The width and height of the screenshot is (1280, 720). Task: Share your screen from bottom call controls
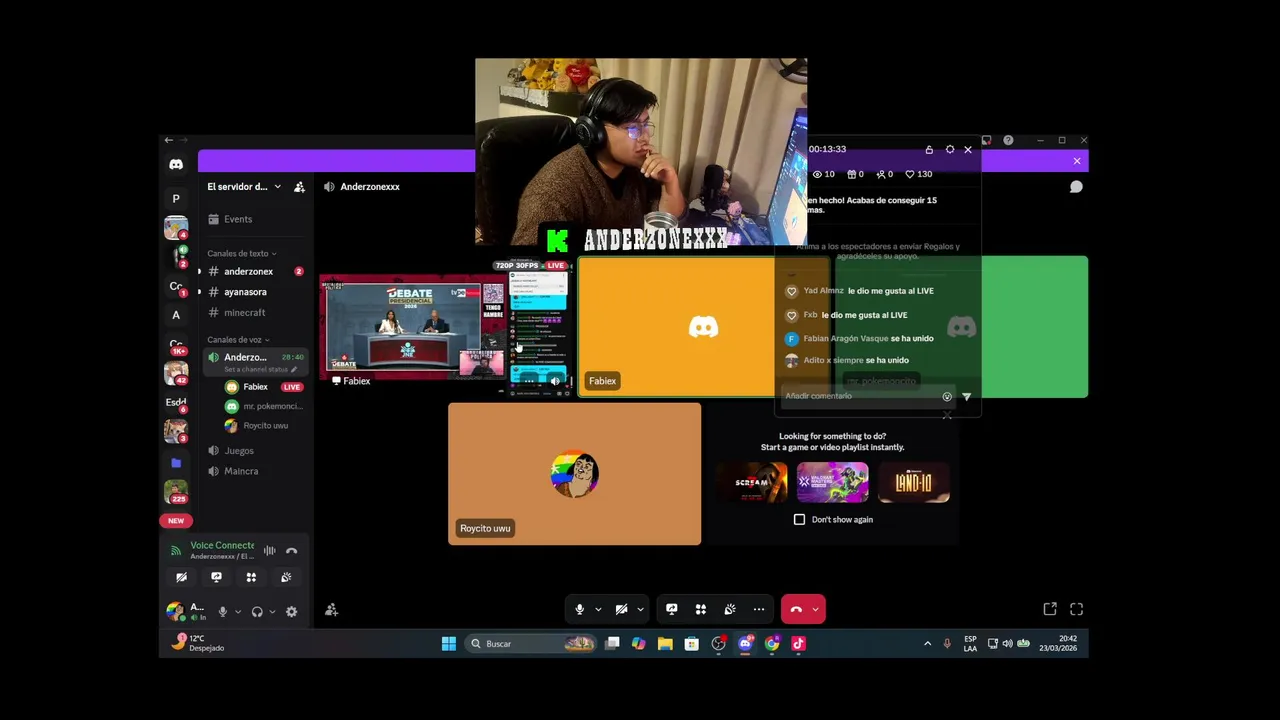(672, 609)
